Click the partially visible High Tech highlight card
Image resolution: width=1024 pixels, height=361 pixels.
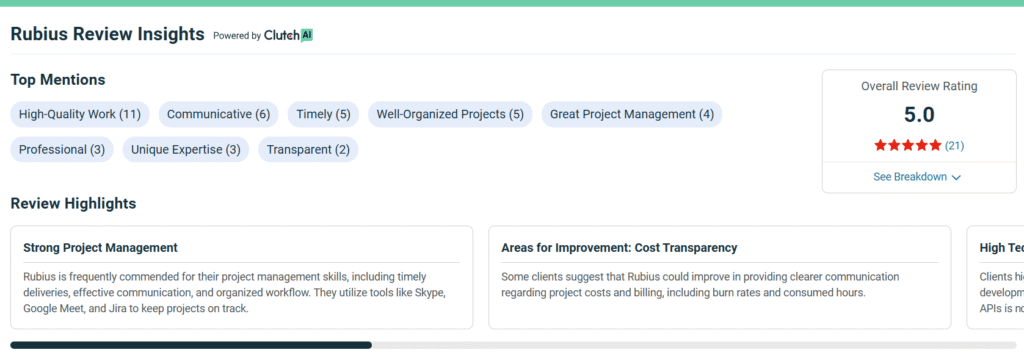995,277
